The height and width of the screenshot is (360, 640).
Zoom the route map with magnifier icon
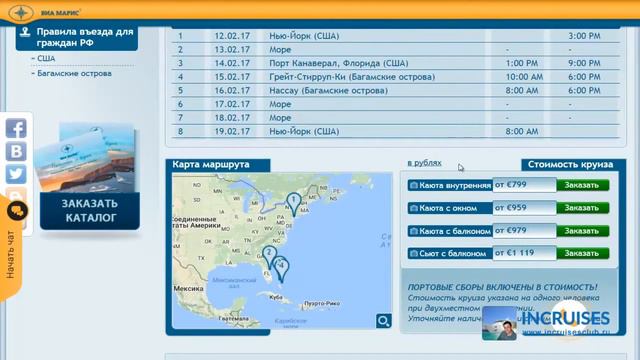click(x=383, y=321)
